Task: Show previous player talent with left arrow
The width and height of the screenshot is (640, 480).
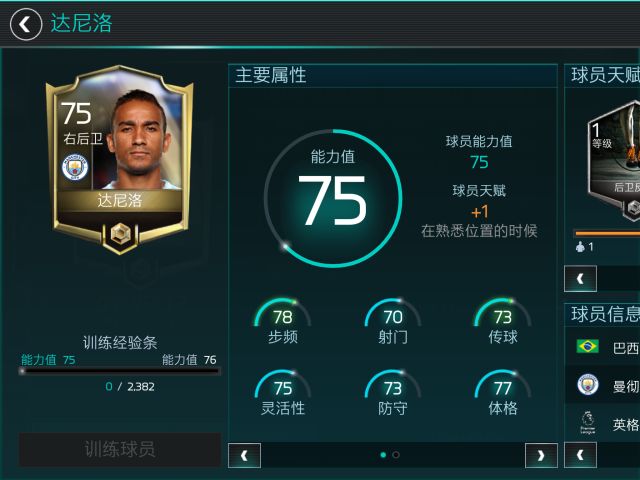Action: click(580, 278)
